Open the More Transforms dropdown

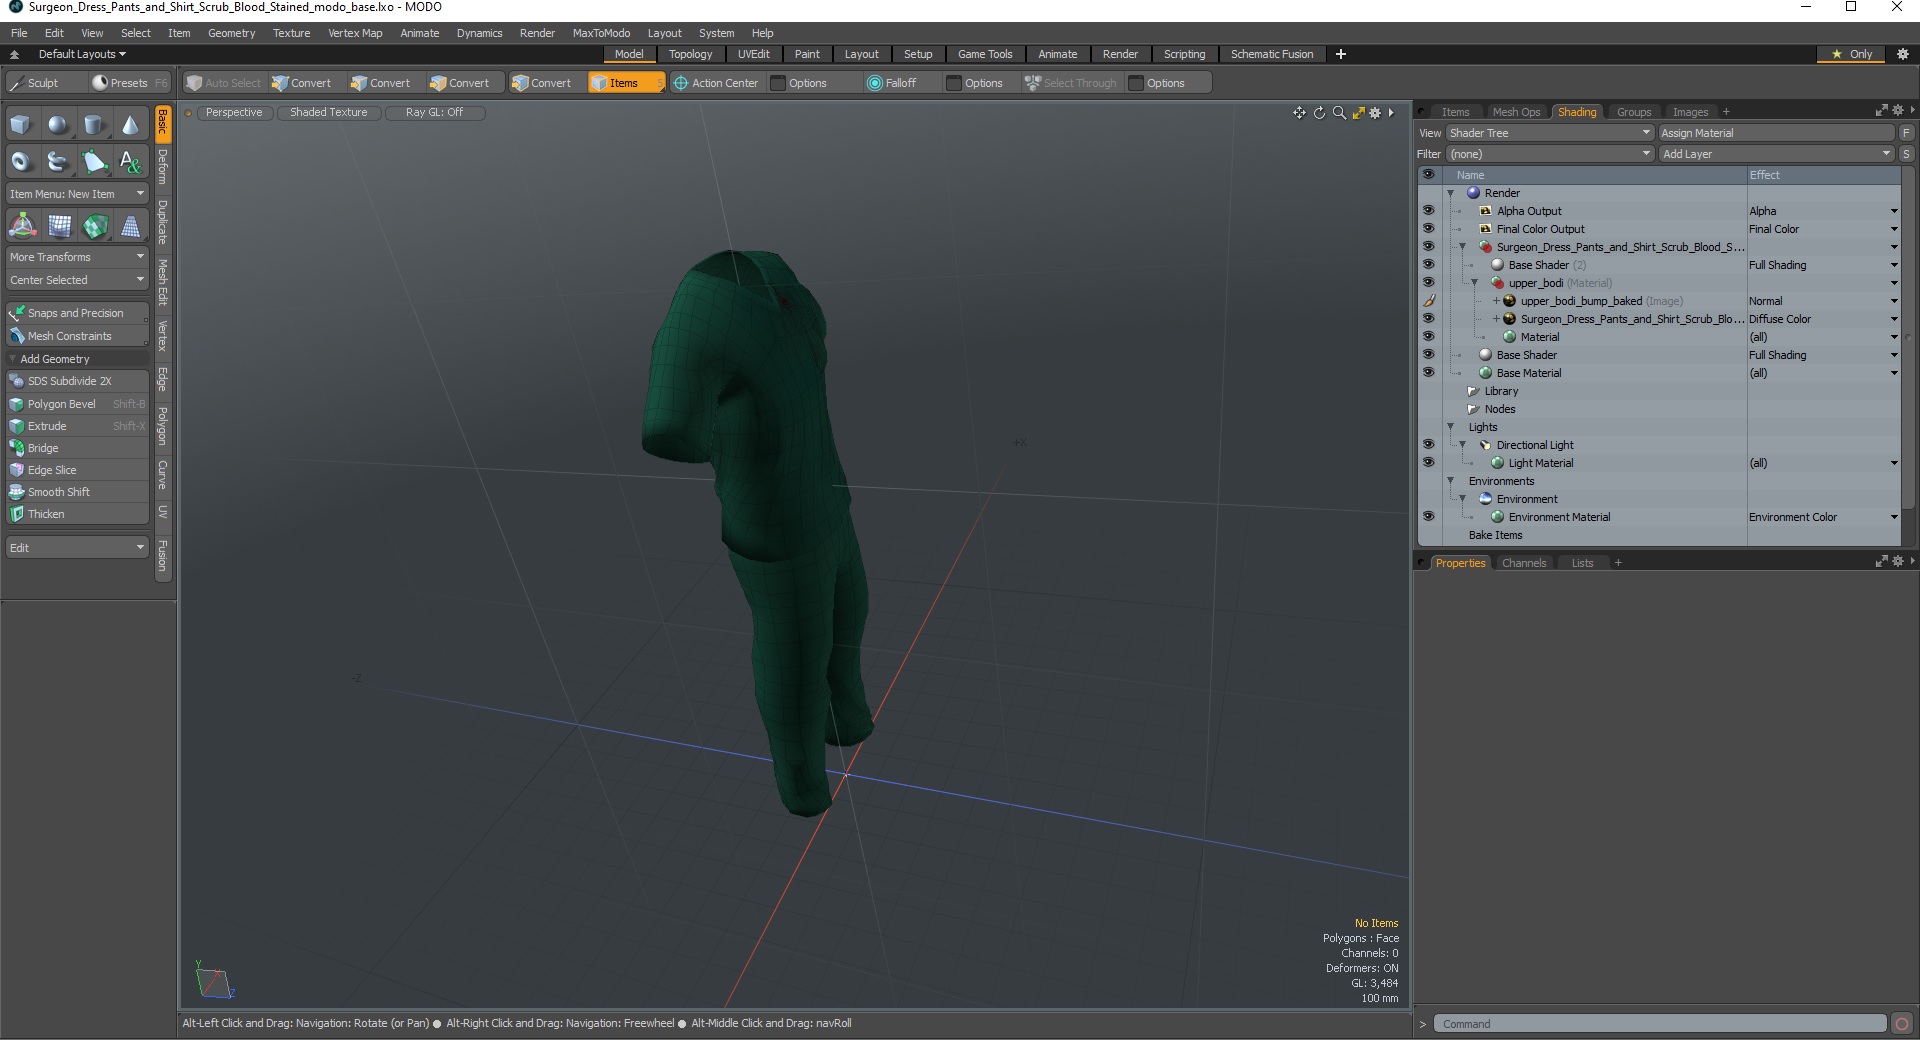point(77,257)
